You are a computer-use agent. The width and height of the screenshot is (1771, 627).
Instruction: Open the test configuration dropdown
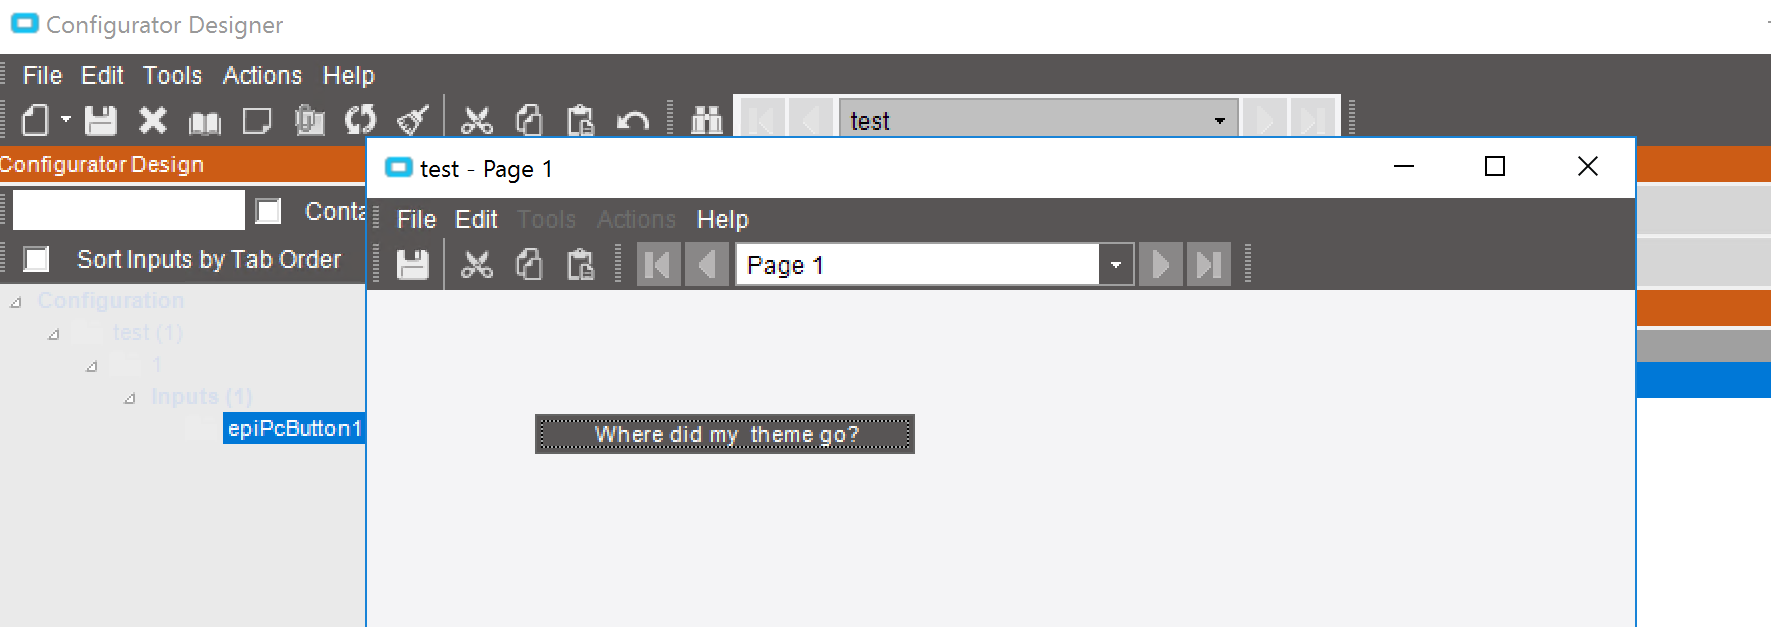tap(1220, 121)
